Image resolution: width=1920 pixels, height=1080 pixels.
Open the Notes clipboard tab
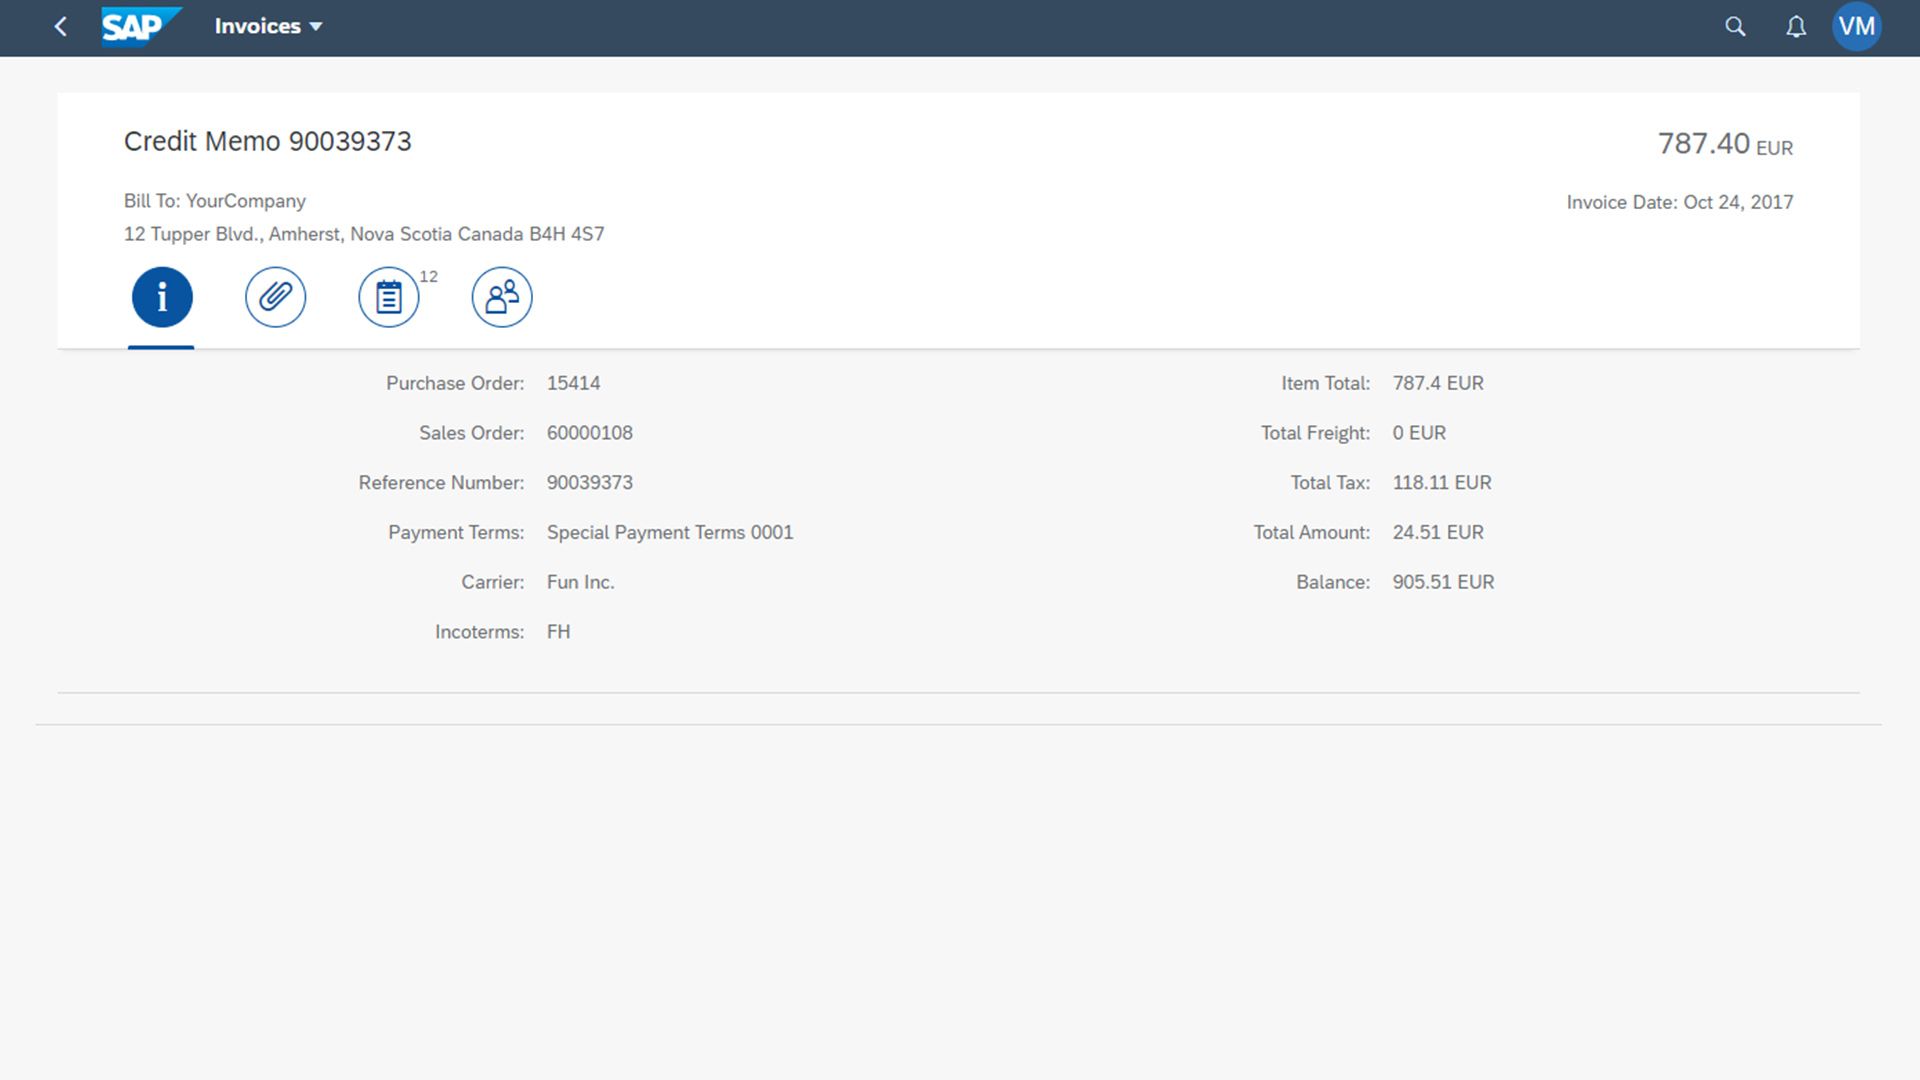pyautogui.click(x=388, y=297)
